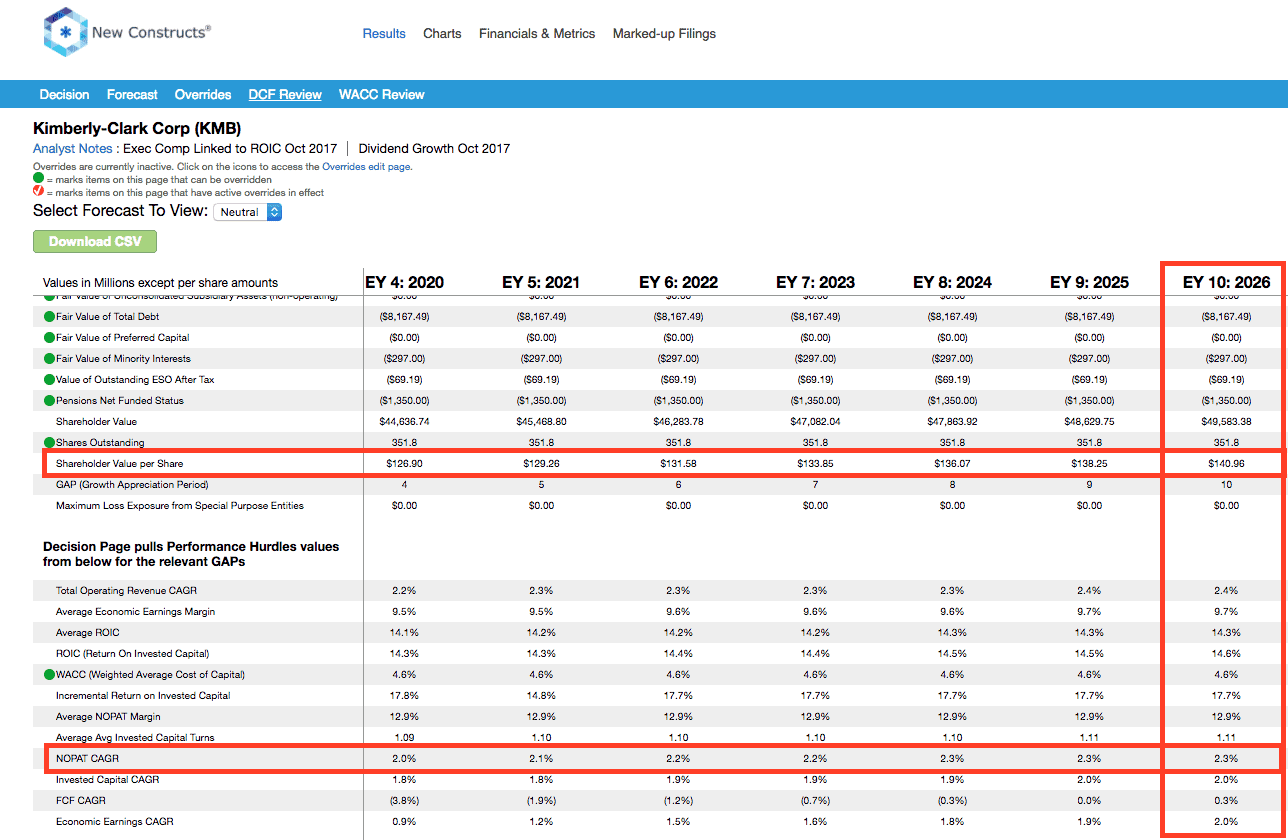Click the Shareholder Value per Share row label

click(119, 464)
